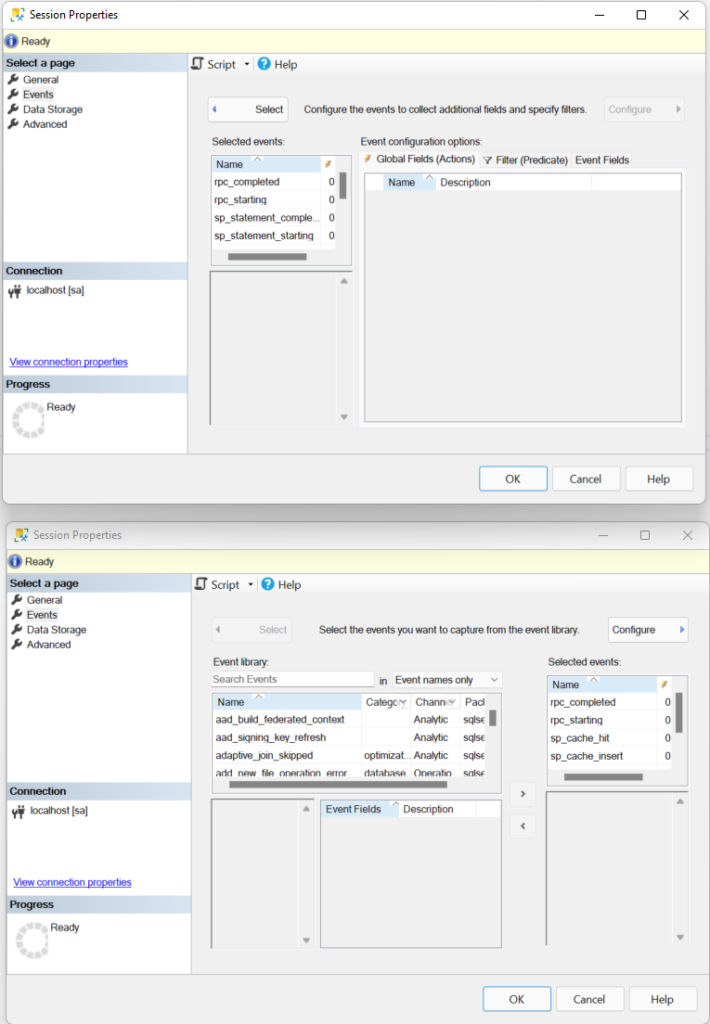Click Description column header in bottom window

tap(438, 809)
